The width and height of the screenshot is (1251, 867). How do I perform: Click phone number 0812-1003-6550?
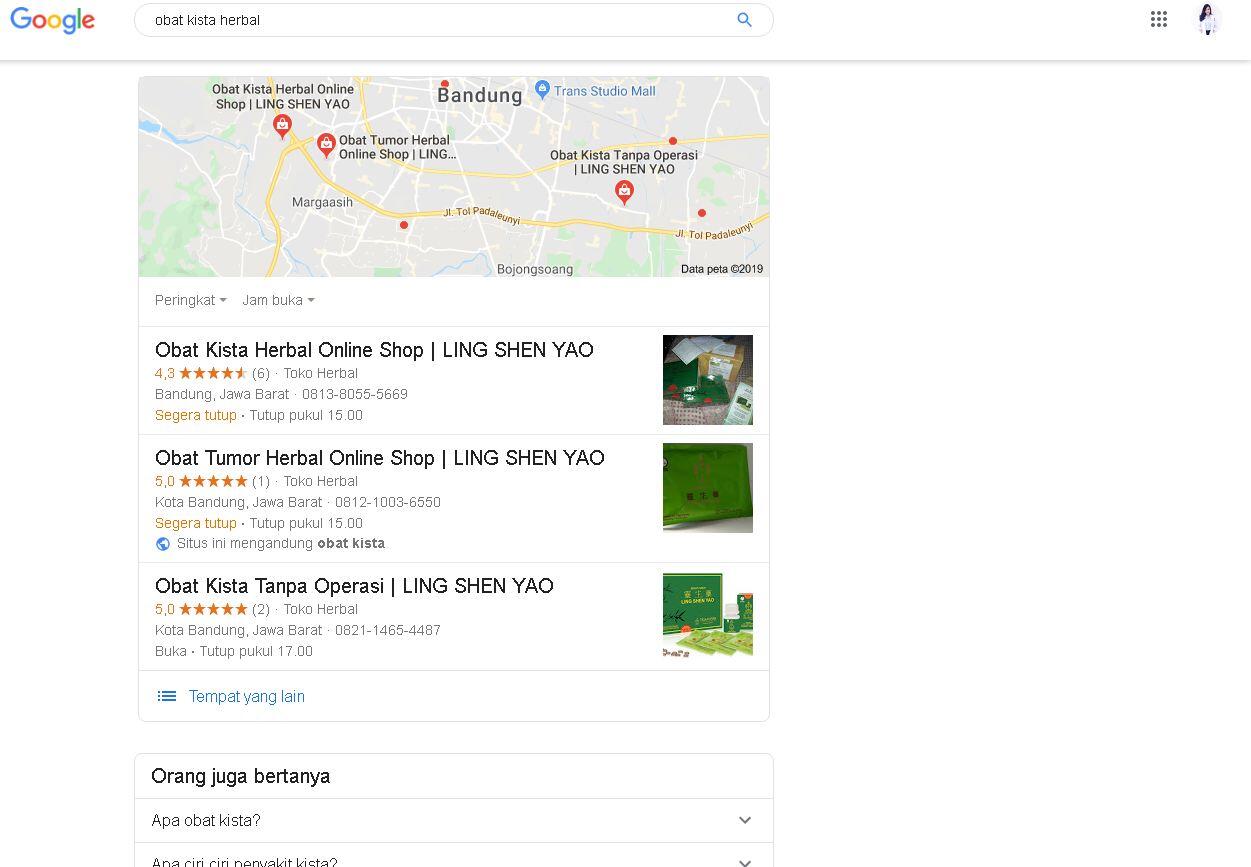coord(388,502)
